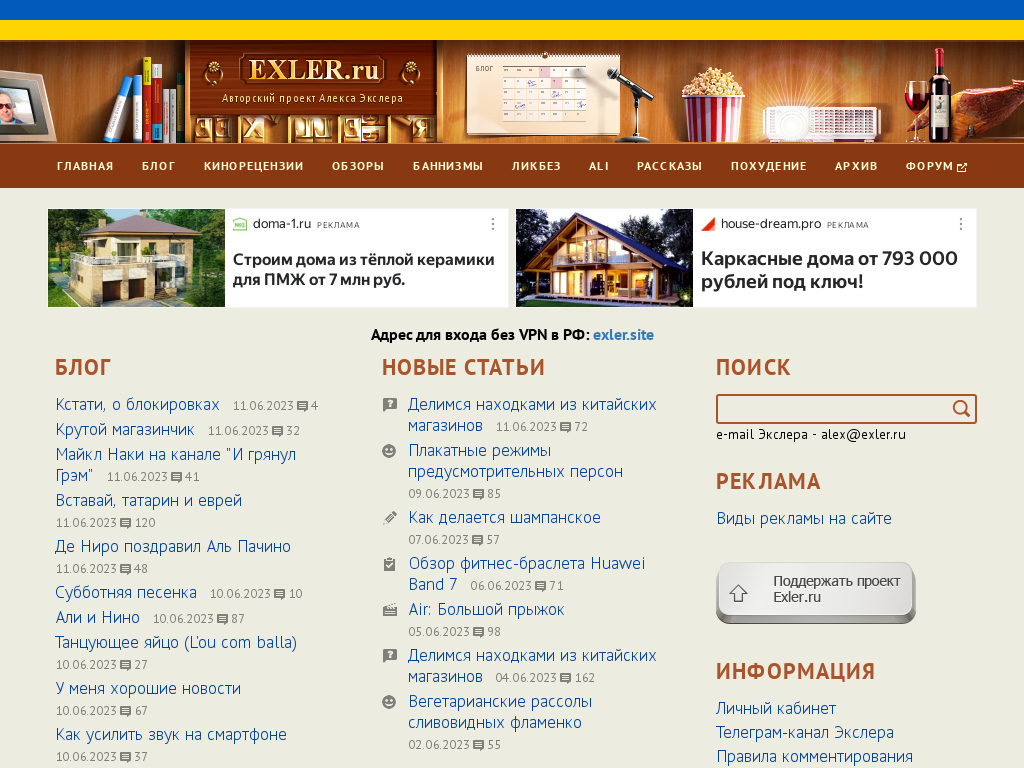1024x768 pixels.
Task: Click the doma-1.ru favicon in ad
Action: pos(240,224)
